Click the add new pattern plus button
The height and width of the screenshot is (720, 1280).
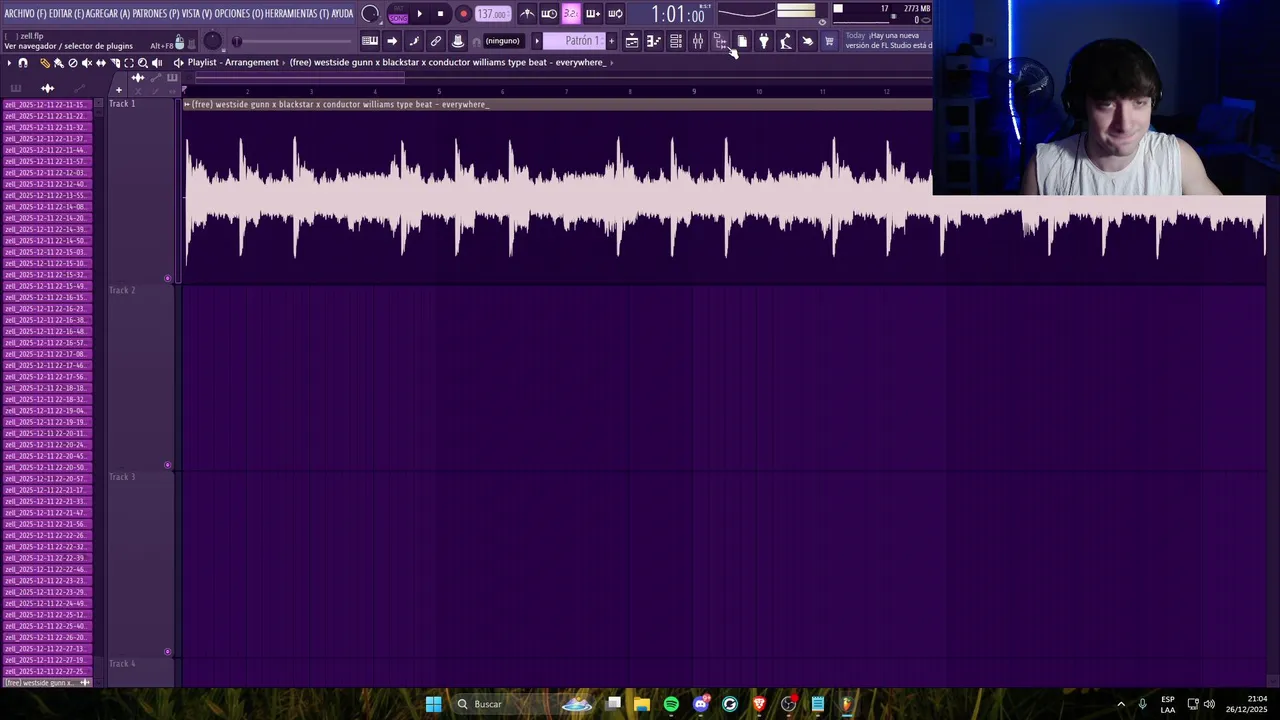tap(611, 41)
